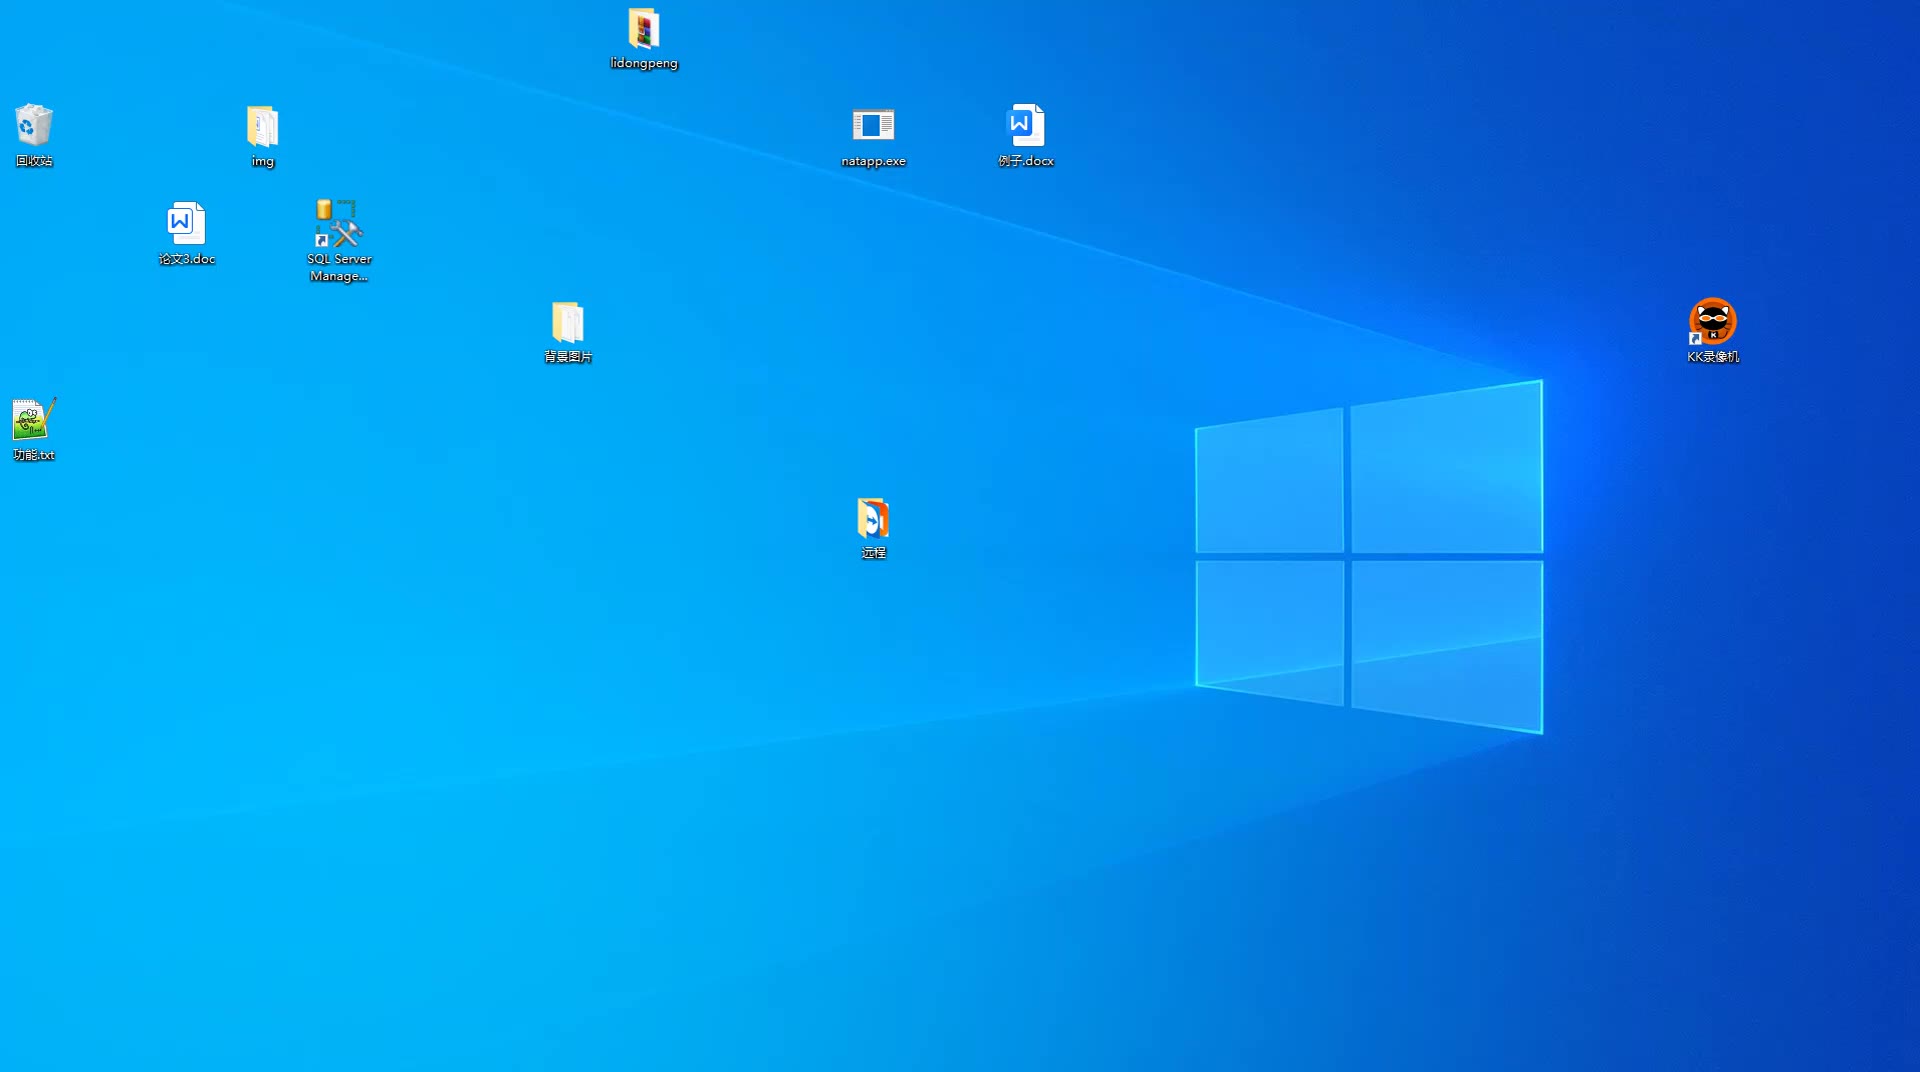1920x1072 pixels.
Task: Click the 'KK录像机' label text
Action: click(x=1713, y=357)
